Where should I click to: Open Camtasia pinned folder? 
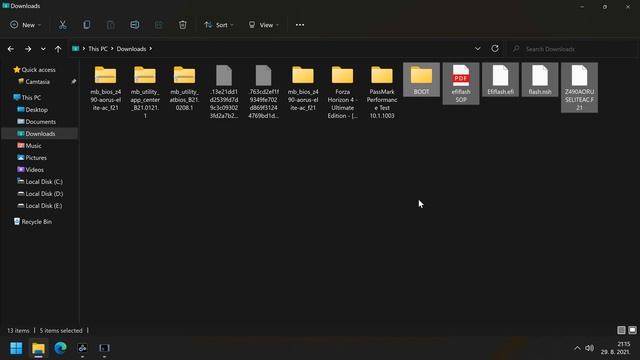point(38,82)
